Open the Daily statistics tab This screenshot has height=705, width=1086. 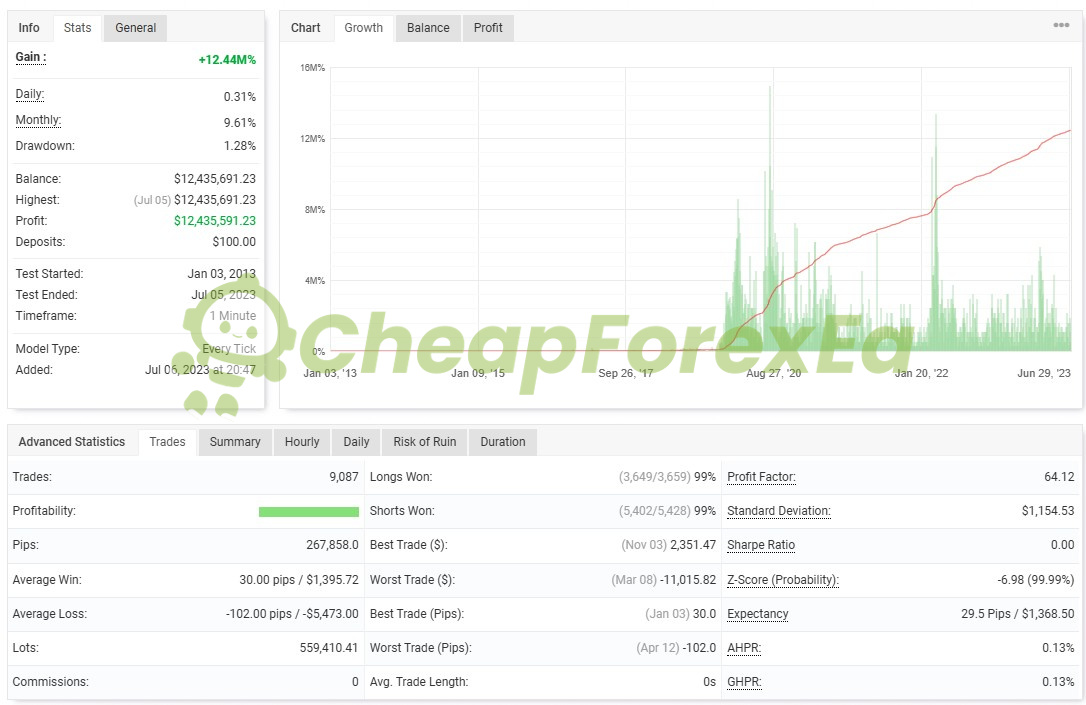coord(356,442)
